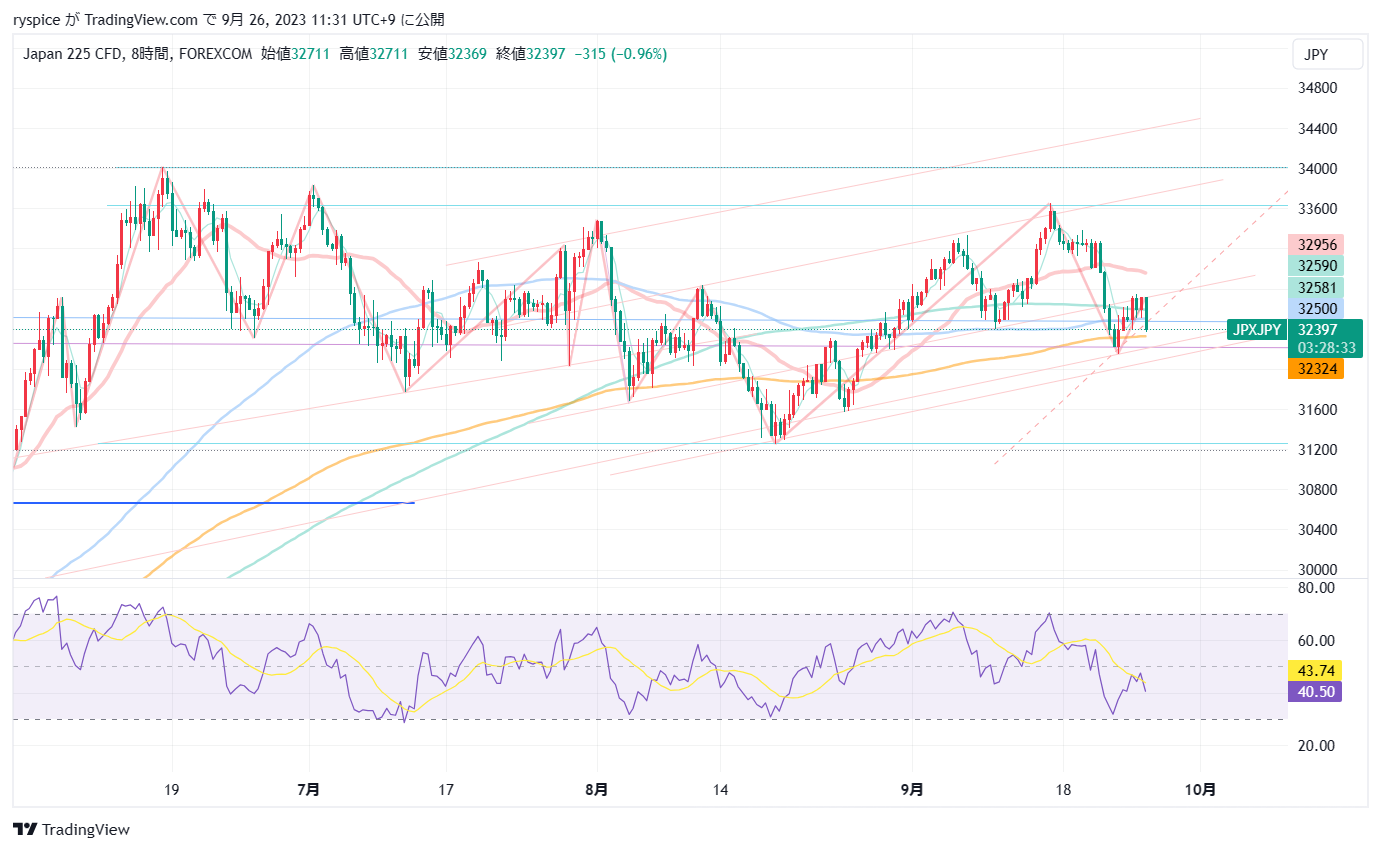The width and height of the screenshot is (1381, 851).
Task: Click the 17 date axis label
Action: coord(446,790)
